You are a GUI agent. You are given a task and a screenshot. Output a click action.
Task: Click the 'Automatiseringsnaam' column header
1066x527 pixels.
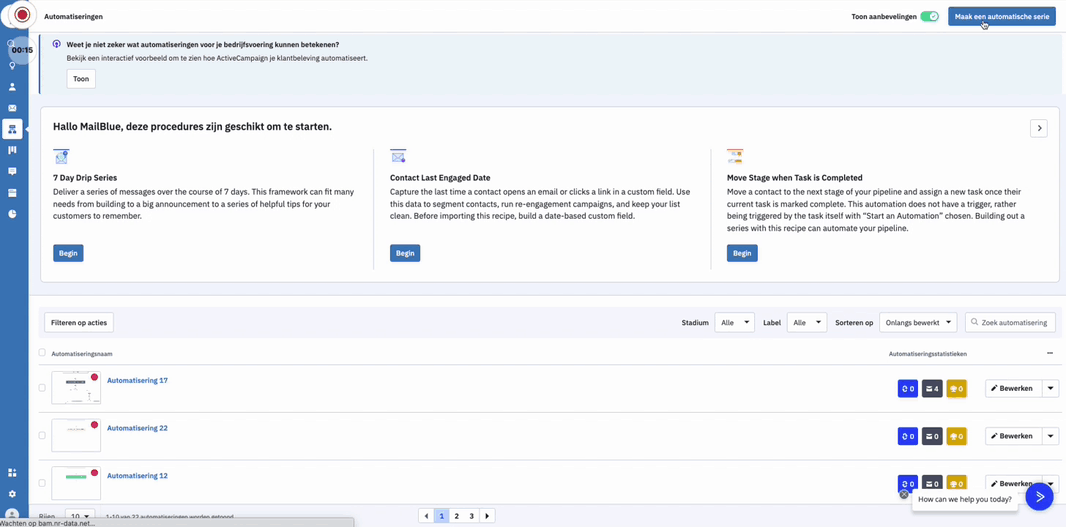click(x=82, y=354)
